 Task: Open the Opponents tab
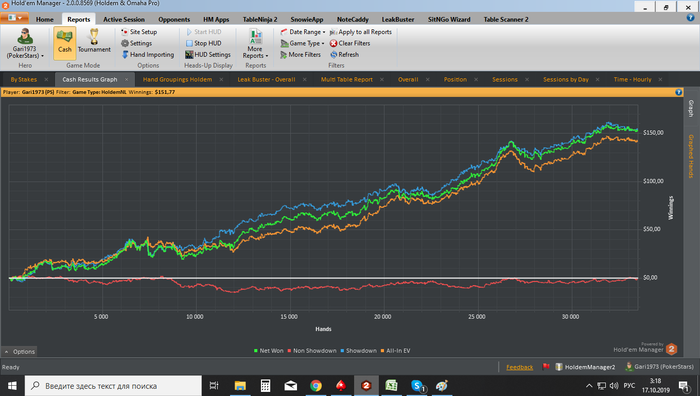(x=174, y=19)
